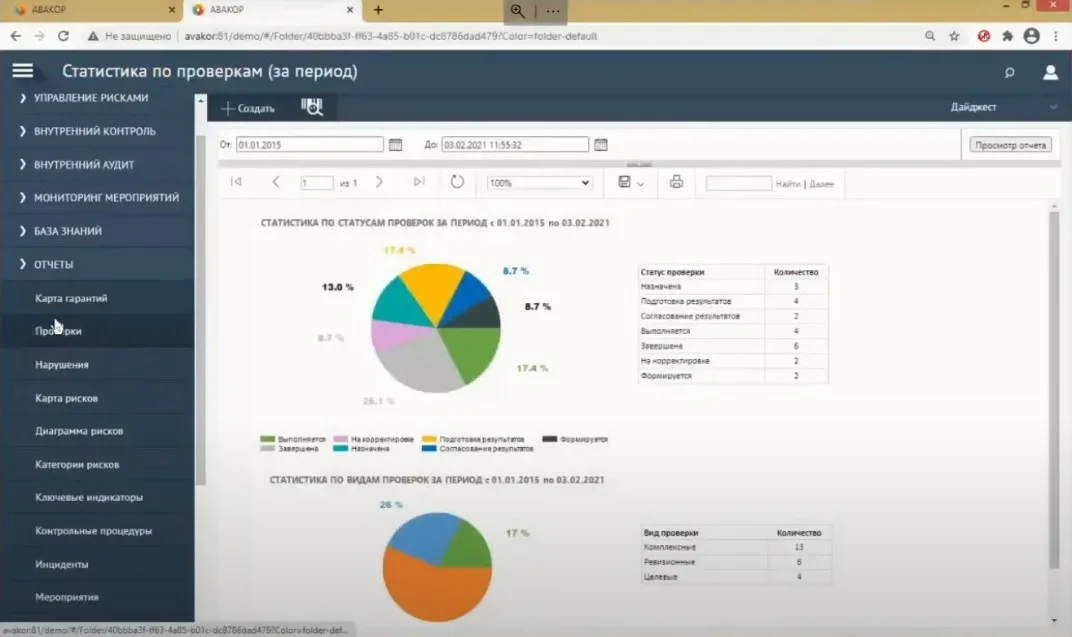Open Карта гарантий report
Image resolution: width=1072 pixels, height=637 pixels.
[x=71, y=298]
